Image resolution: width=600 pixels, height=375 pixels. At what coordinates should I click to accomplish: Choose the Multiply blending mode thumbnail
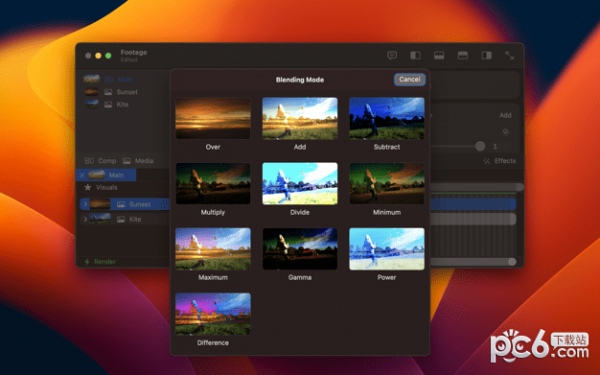tap(213, 183)
